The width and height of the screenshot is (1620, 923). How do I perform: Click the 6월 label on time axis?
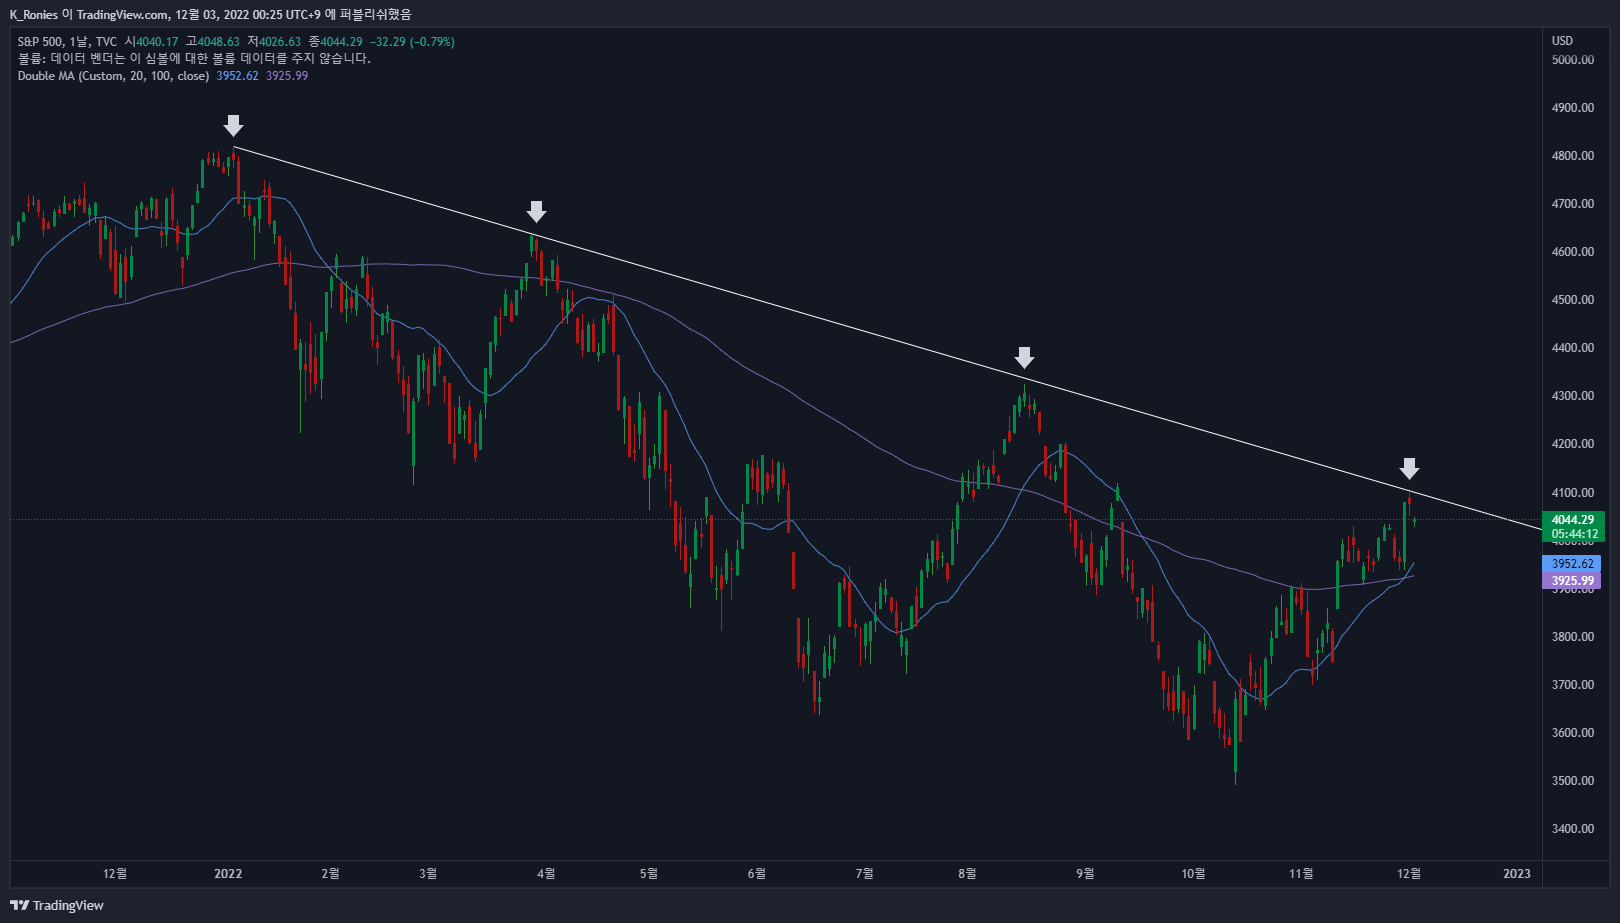pos(756,874)
